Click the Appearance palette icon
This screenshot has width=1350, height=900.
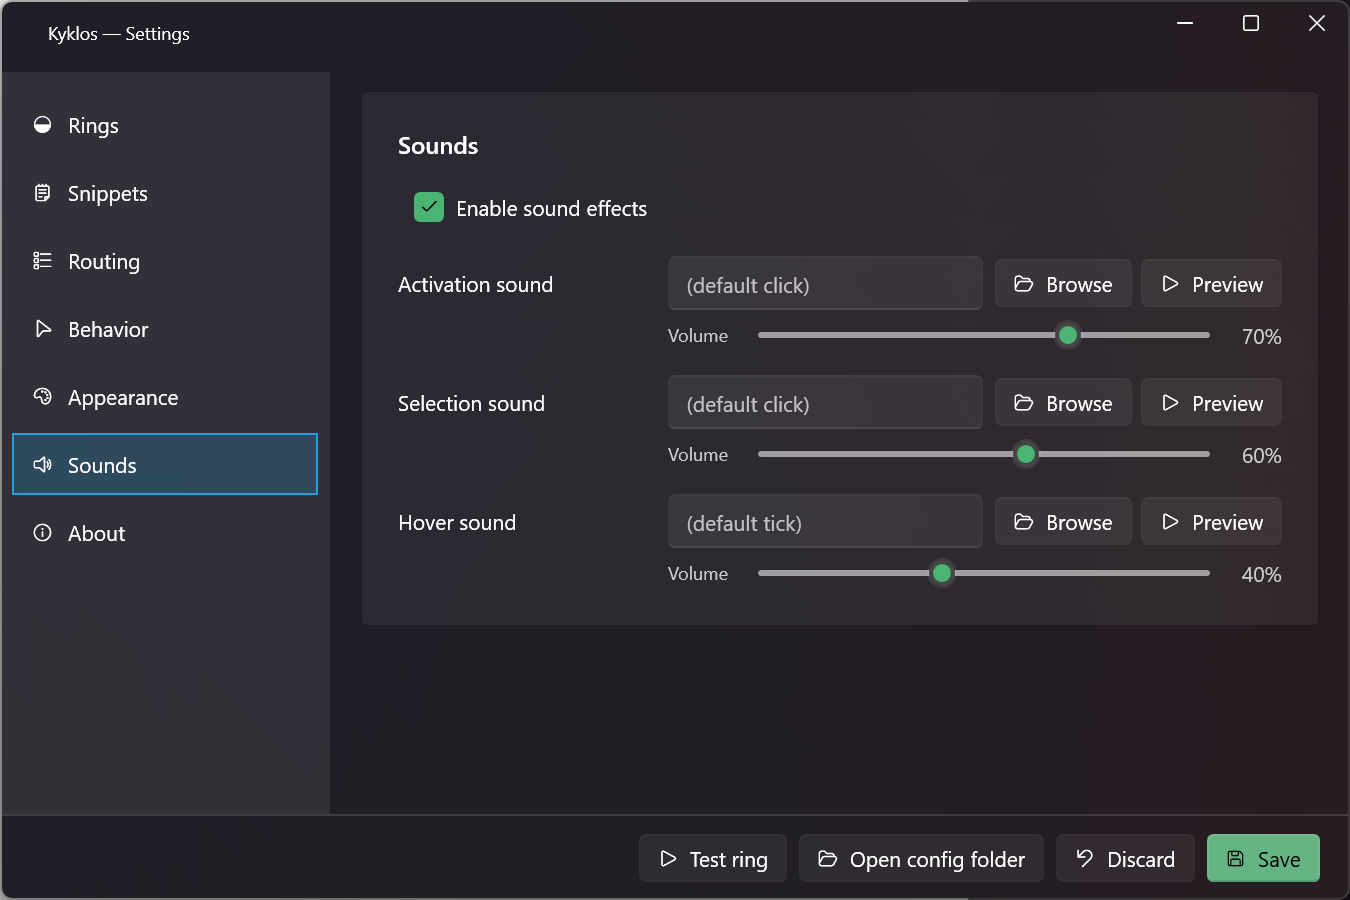42,397
